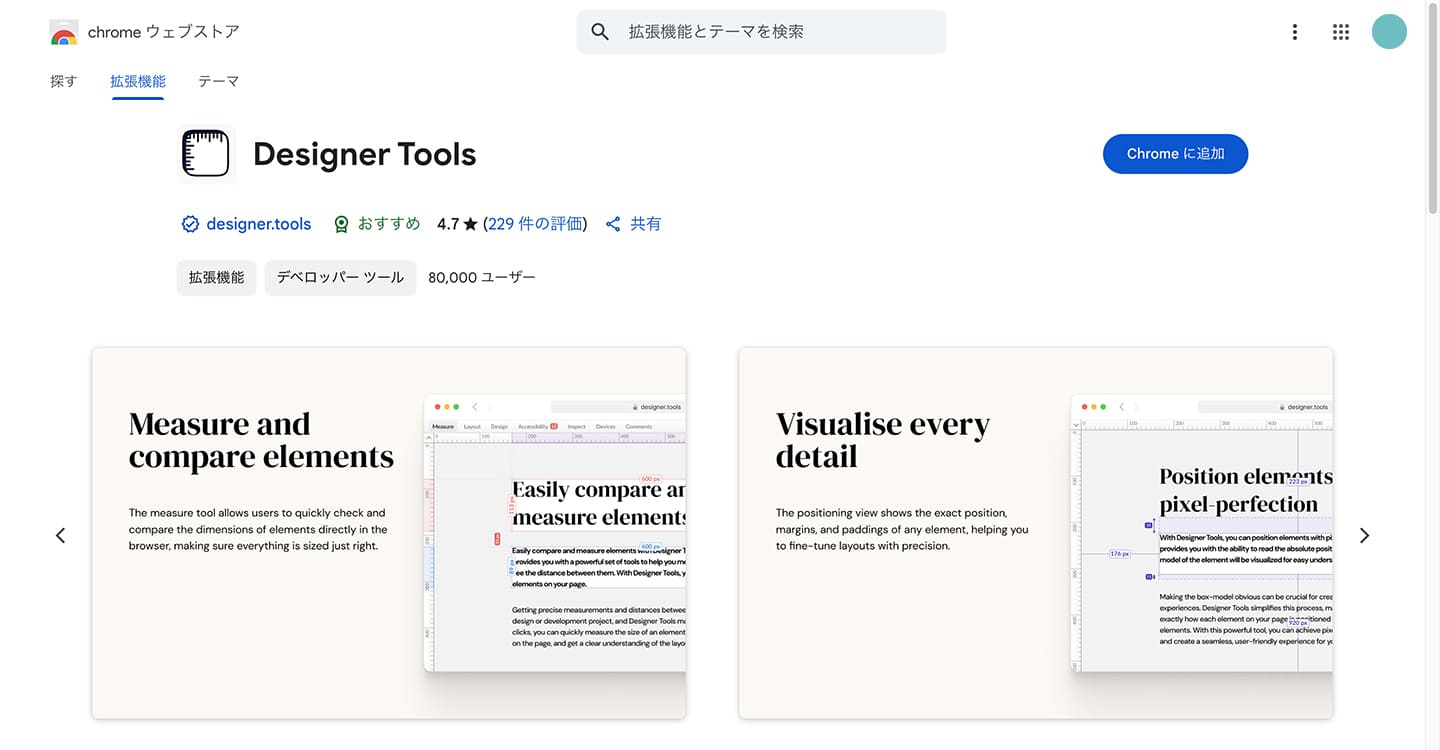Click the chrome ウェブストア title text
This screenshot has height=750, width=1440.
pyautogui.click(x=163, y=32)
